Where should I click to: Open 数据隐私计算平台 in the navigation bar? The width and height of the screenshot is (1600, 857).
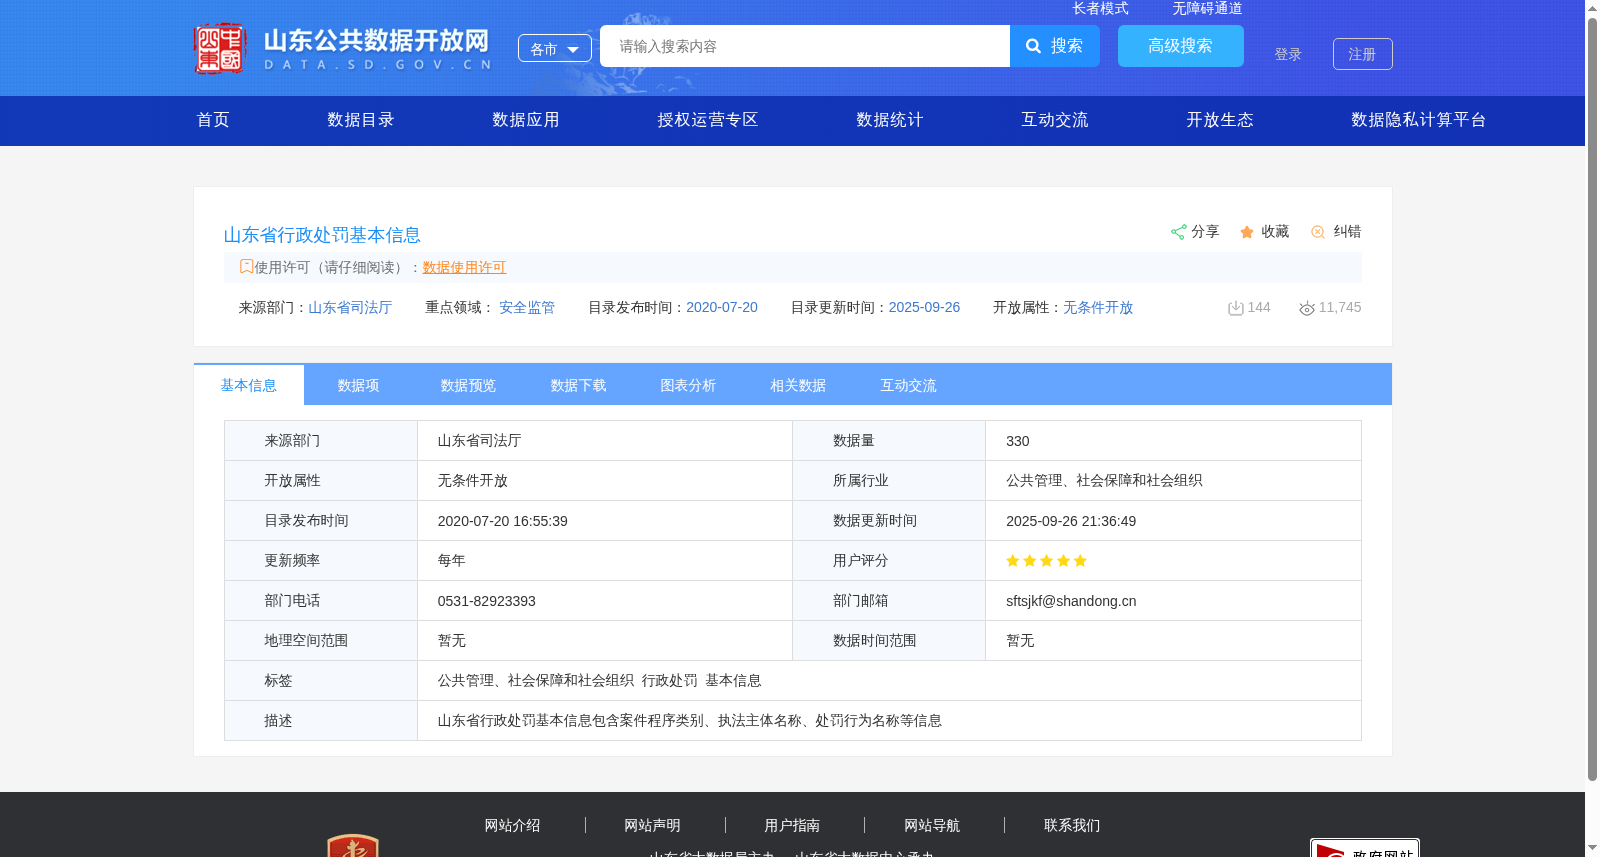[x=1419, y=120]
